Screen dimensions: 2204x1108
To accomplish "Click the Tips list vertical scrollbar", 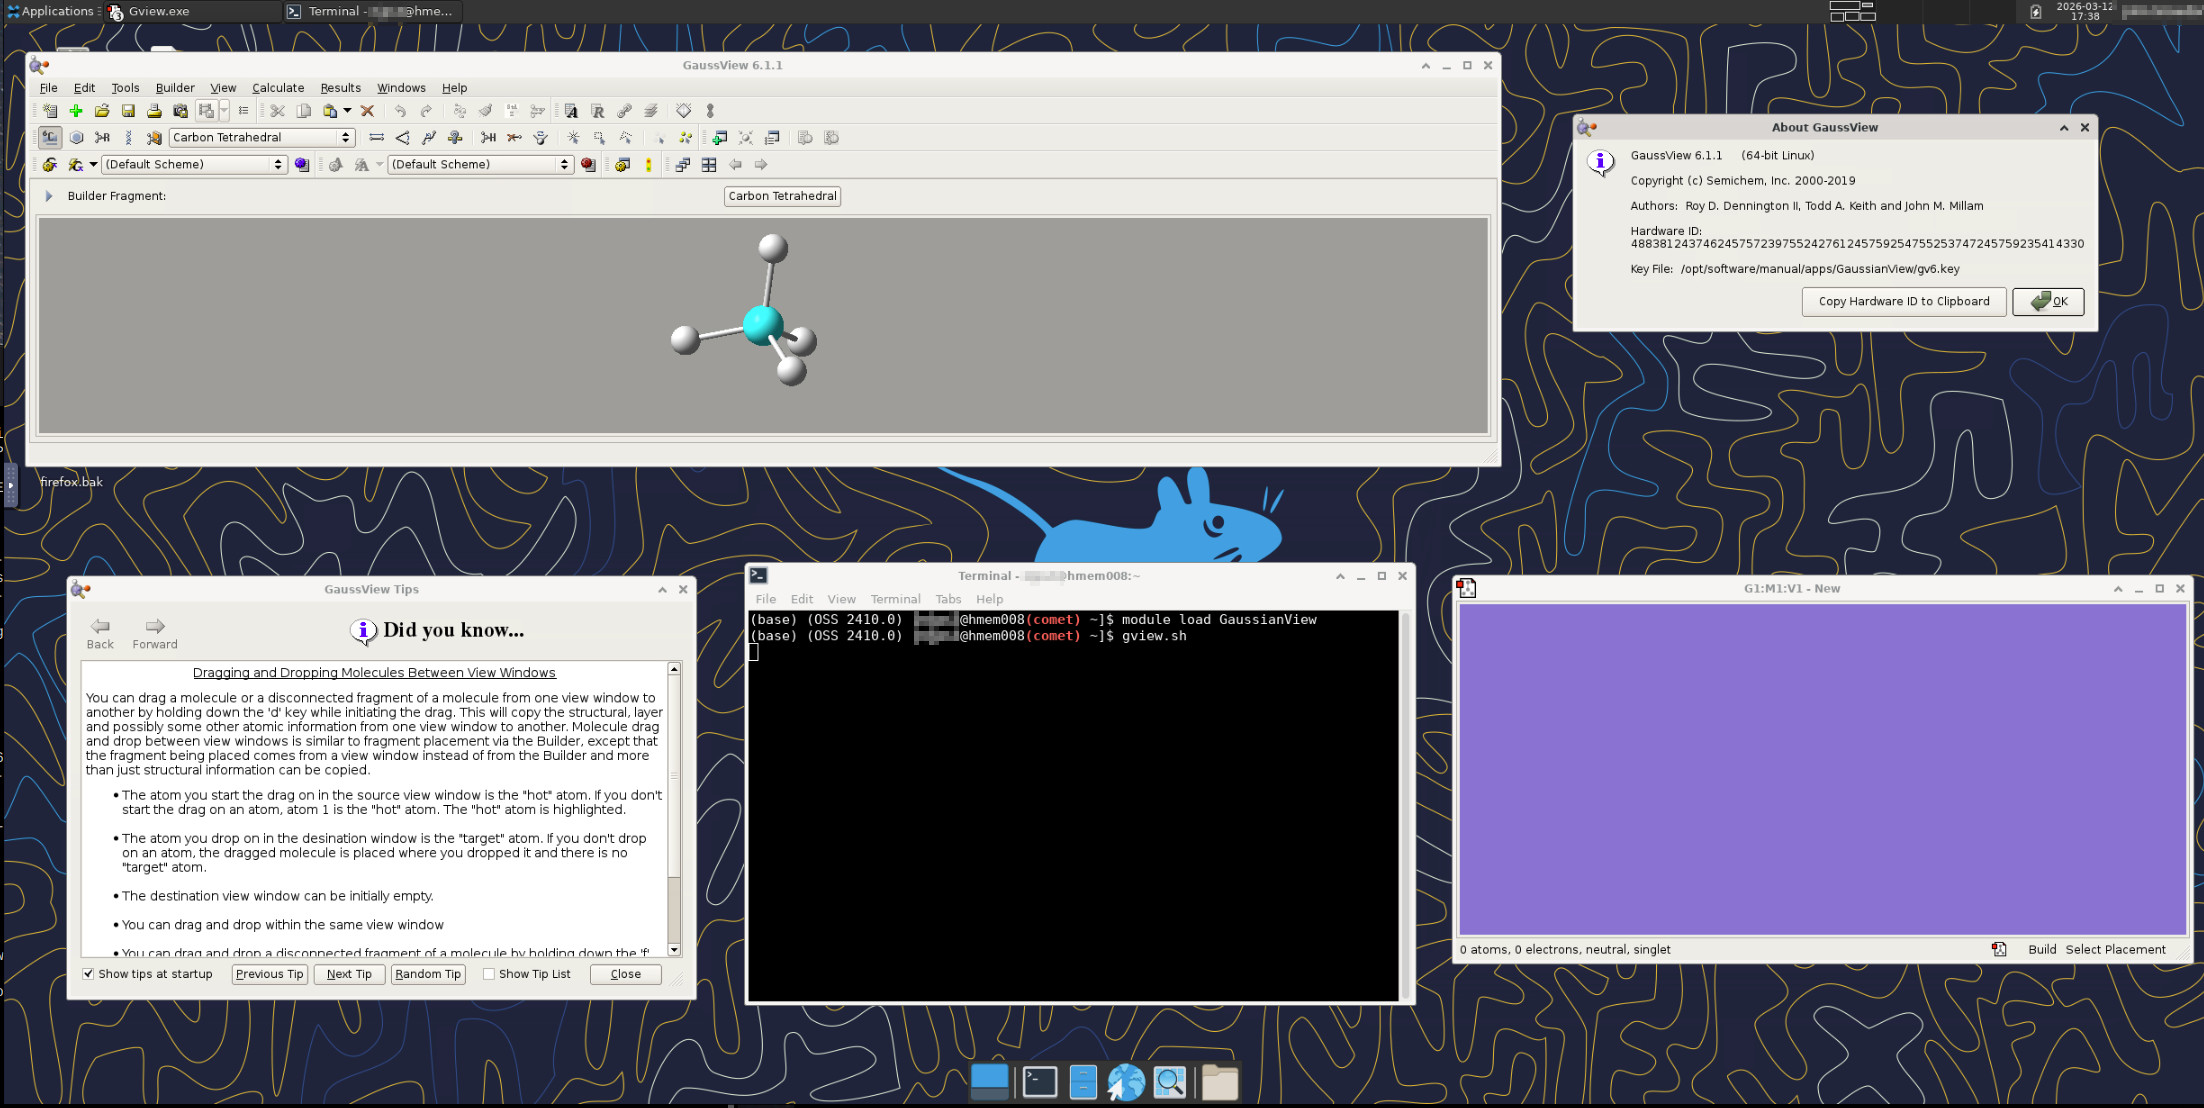I will coord(674,808).
